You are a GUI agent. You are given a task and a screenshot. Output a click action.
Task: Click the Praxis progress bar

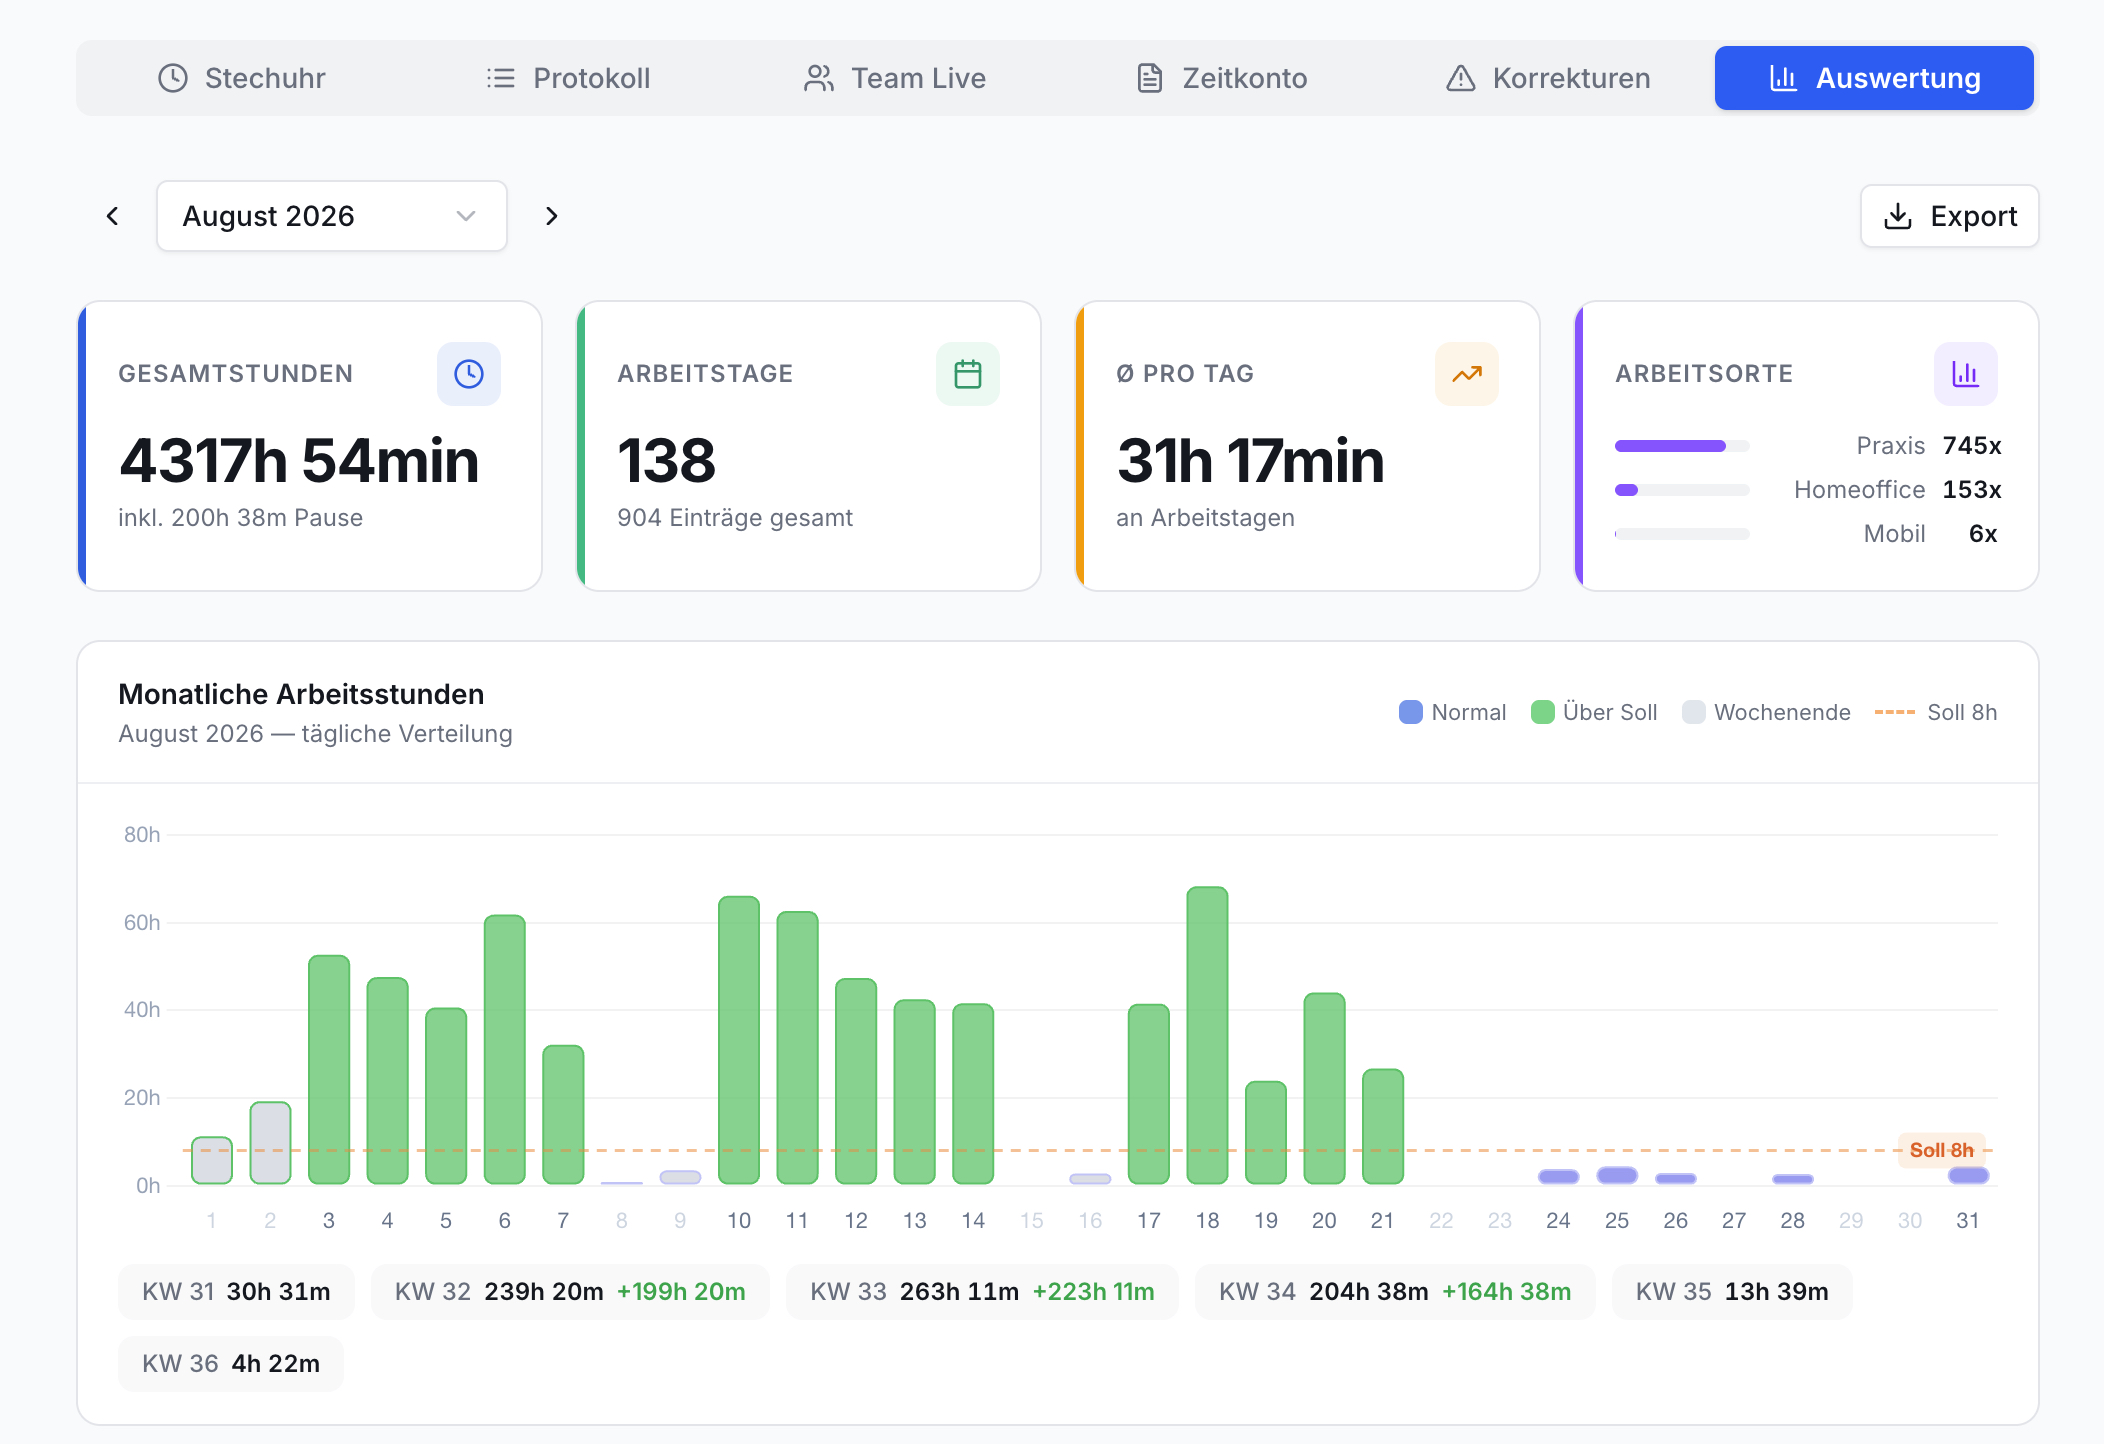(1682, 446)
